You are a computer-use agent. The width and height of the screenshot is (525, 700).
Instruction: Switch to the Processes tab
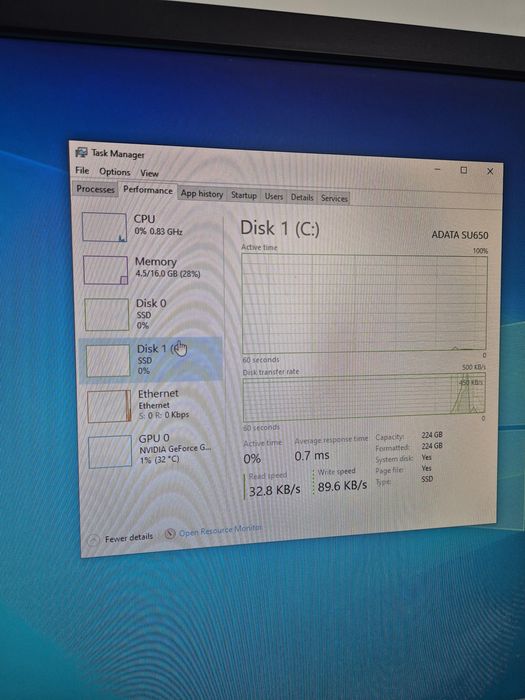tap(95, 189)
